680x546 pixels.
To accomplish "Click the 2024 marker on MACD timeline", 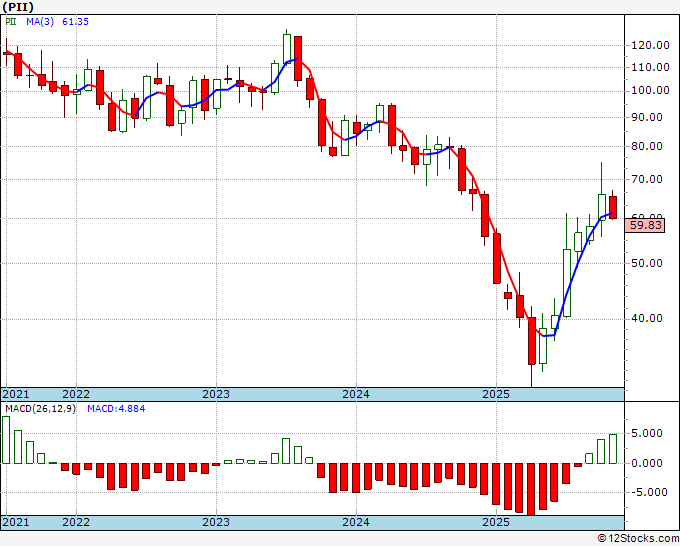I will pos(356,522).
